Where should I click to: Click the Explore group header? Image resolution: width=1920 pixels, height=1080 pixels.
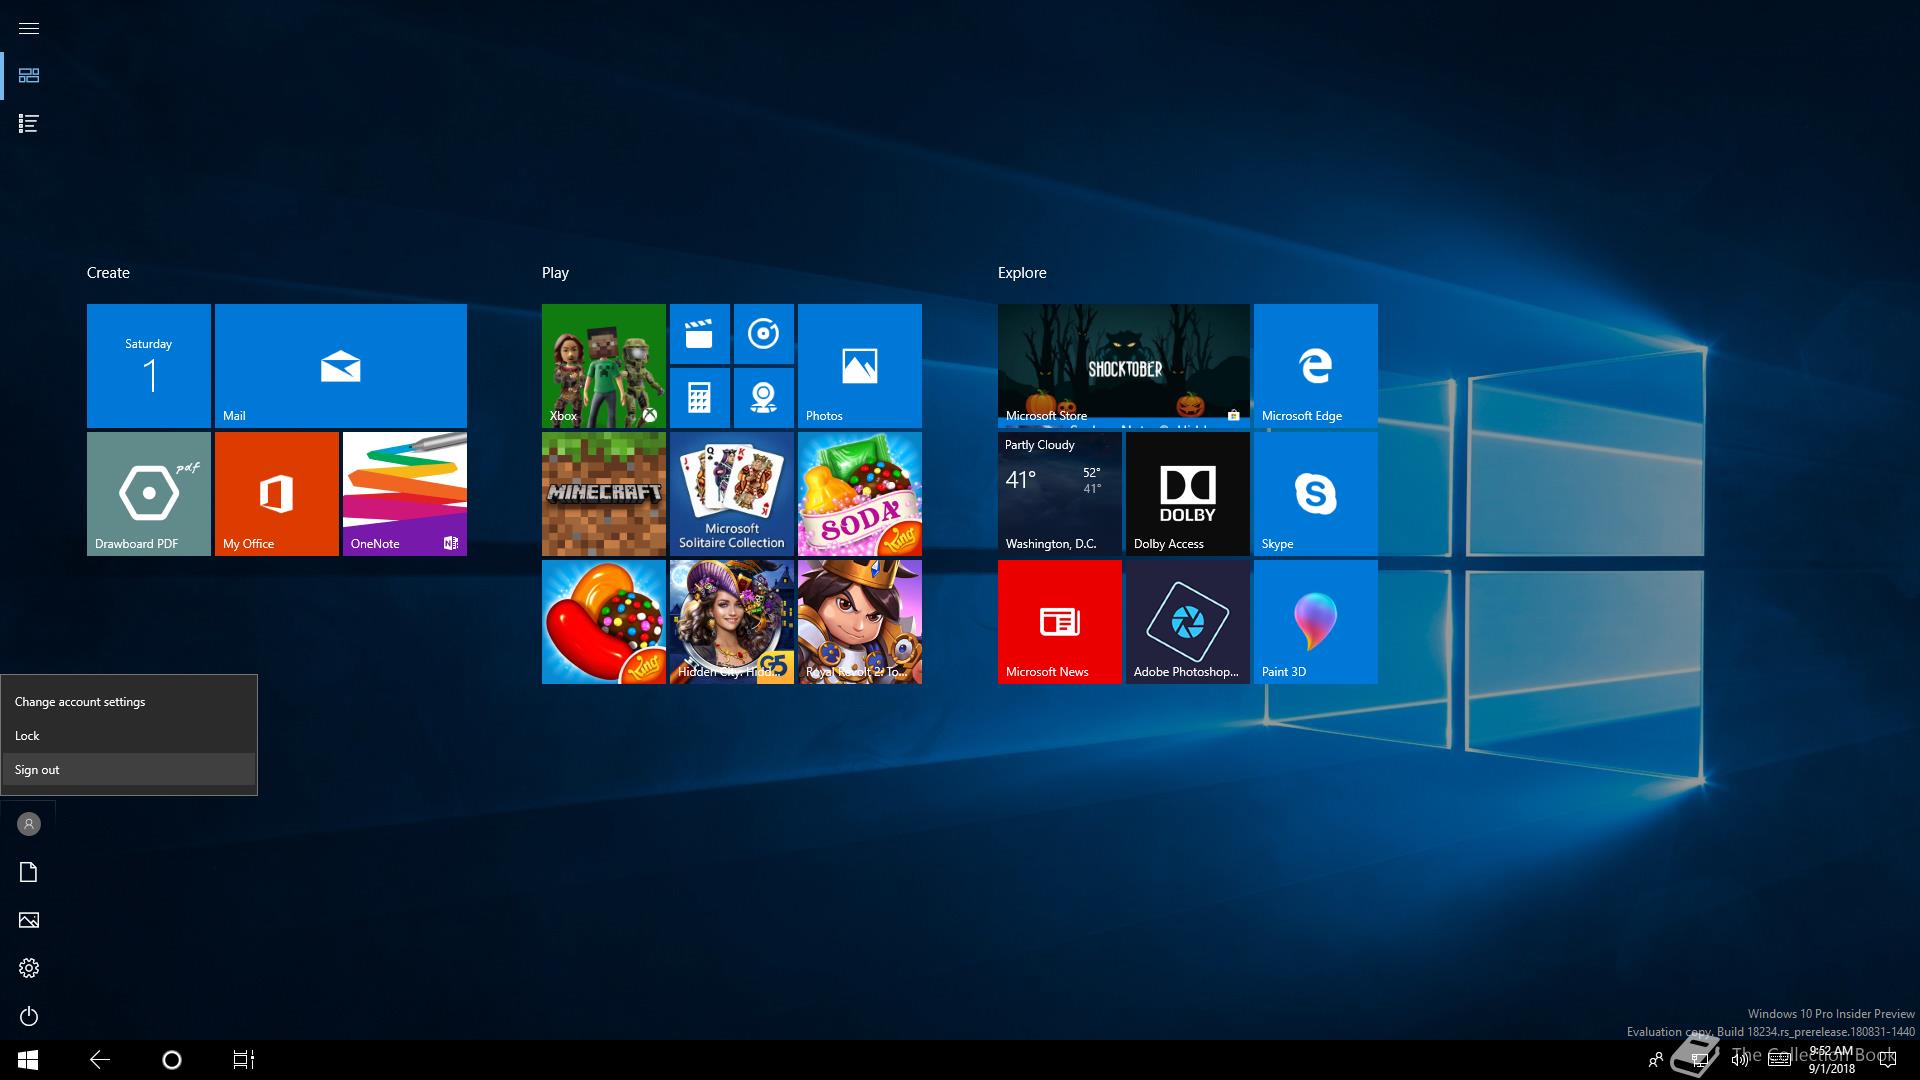(x=1022, y=273)
